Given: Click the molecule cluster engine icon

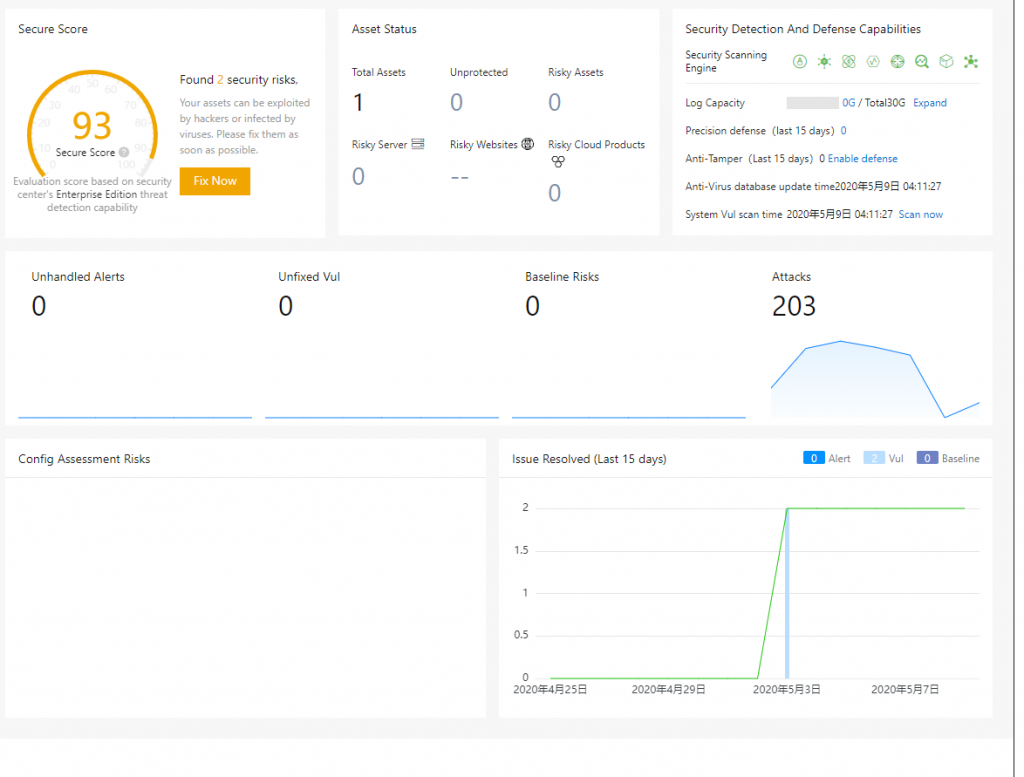Looking at the screenshot, I should tap(970, 61).
